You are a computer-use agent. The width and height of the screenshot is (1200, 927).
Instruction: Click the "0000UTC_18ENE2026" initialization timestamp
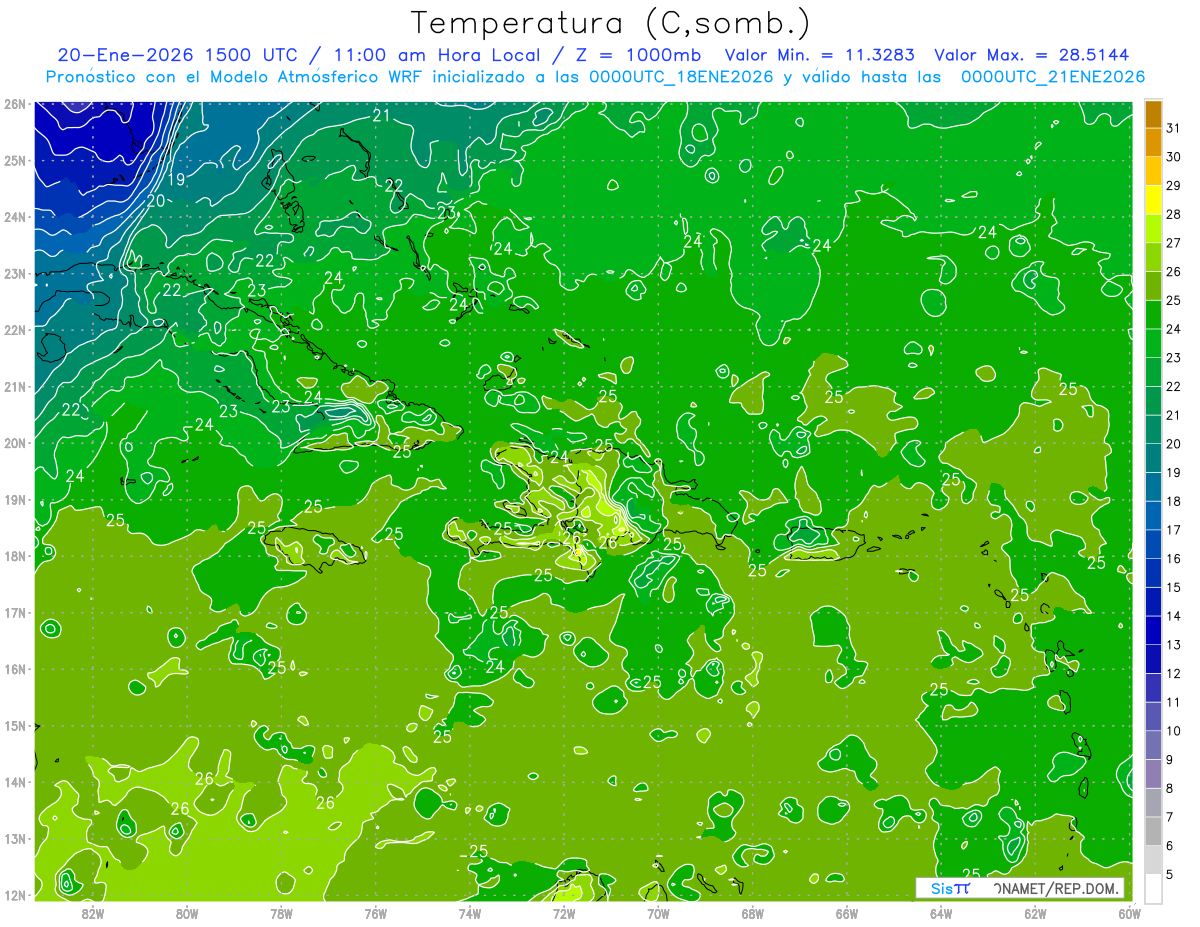tap(681, 77)
